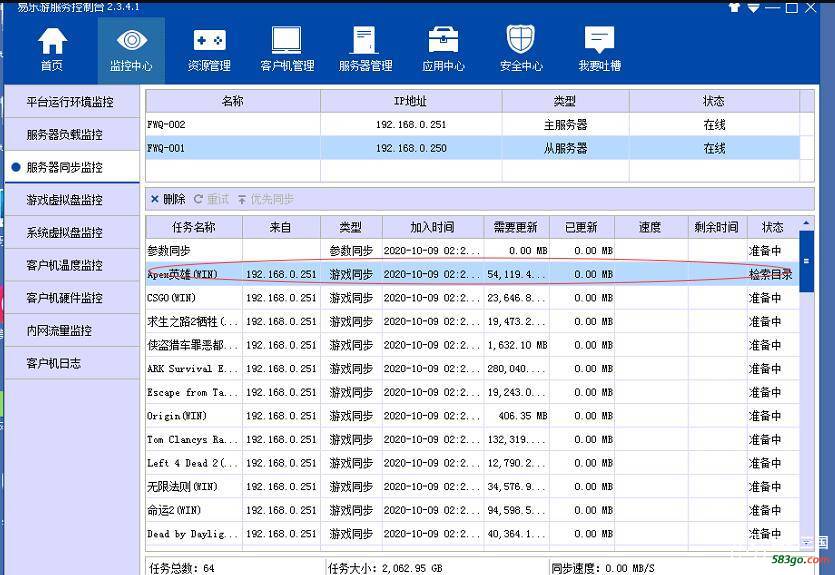Click the 优先同步 priority sync button
Screen dimensions: 835x575
click(x=266, y=199)
